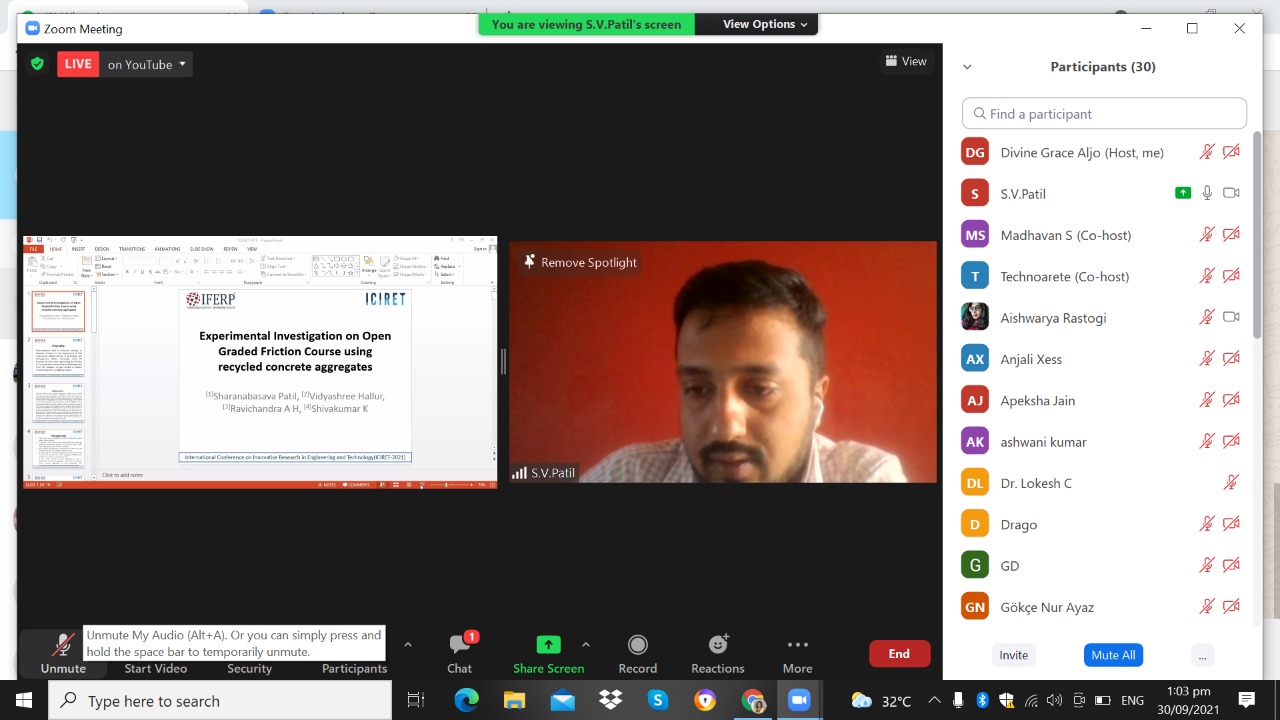The width and height of the screenshot is (1280, 720).
Task: Toggle the muted mic for Madhavan S
Action: coord(1207,235)
